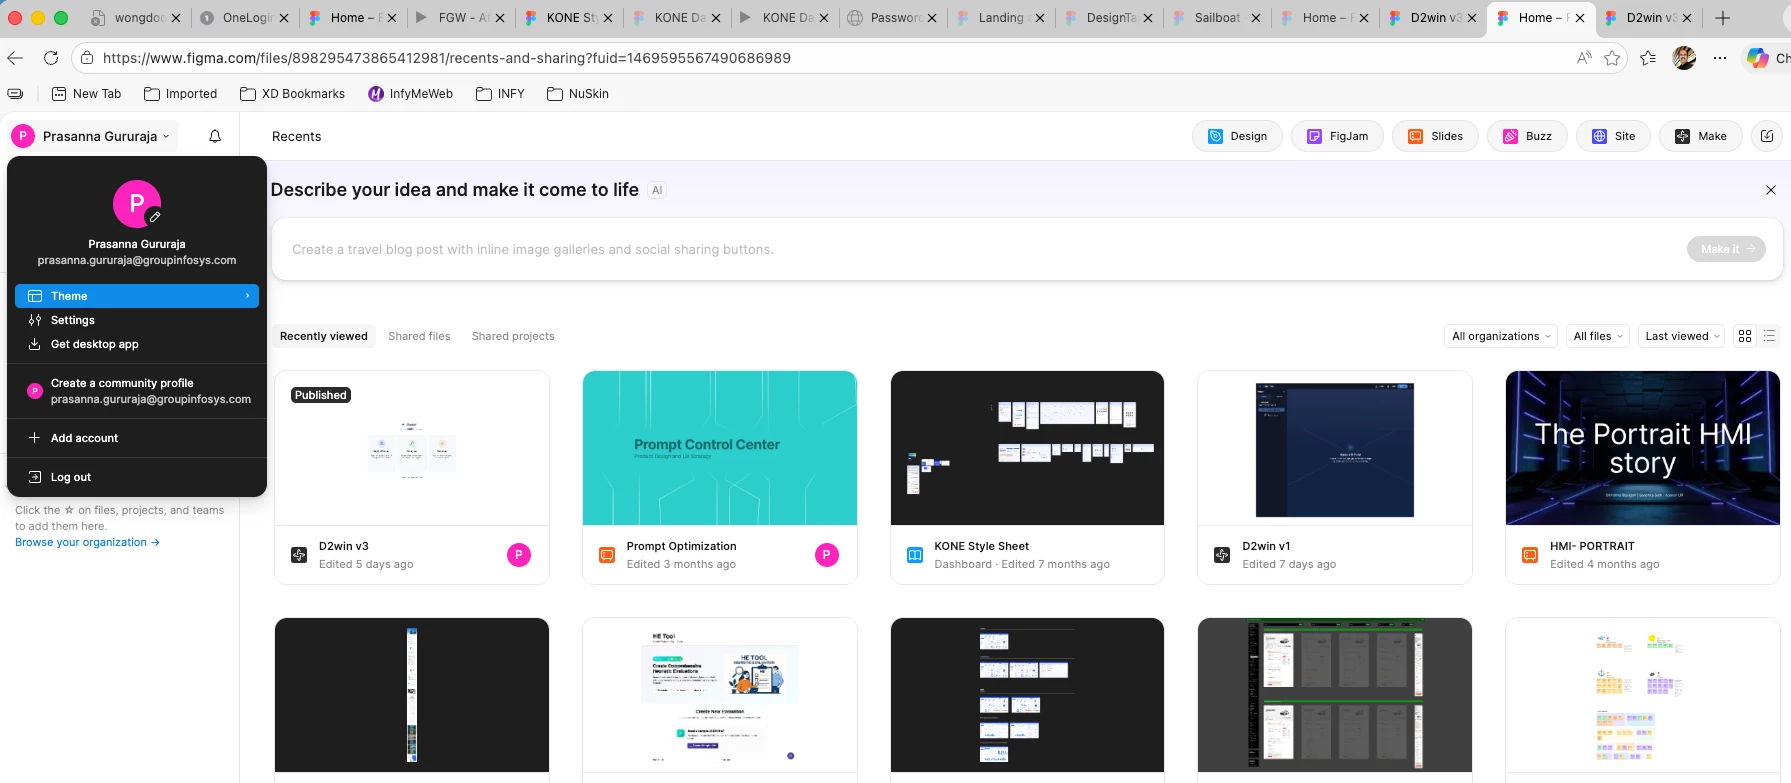
Task: Open the notifications bell
Action: [215, 136]
